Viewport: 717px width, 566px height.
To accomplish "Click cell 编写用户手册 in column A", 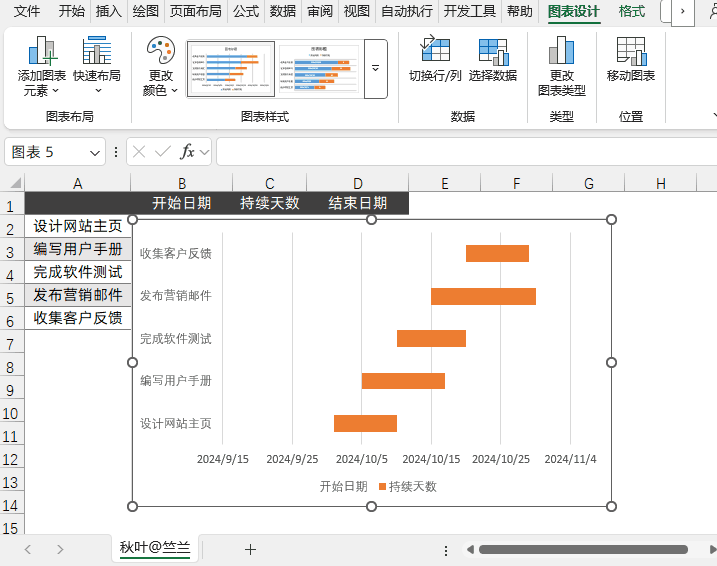I will click(x=78, y=249).
